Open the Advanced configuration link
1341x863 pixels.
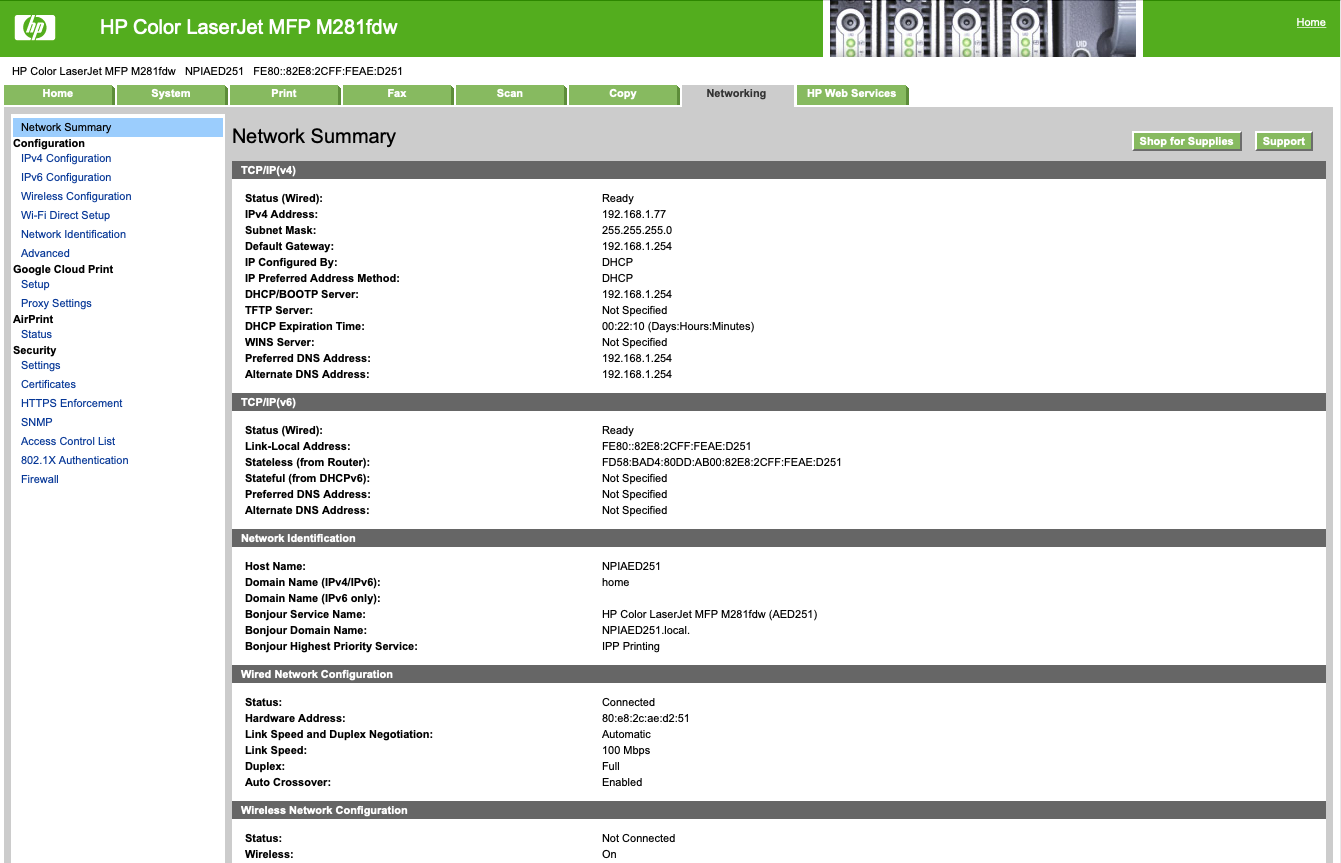coord(45,253)
